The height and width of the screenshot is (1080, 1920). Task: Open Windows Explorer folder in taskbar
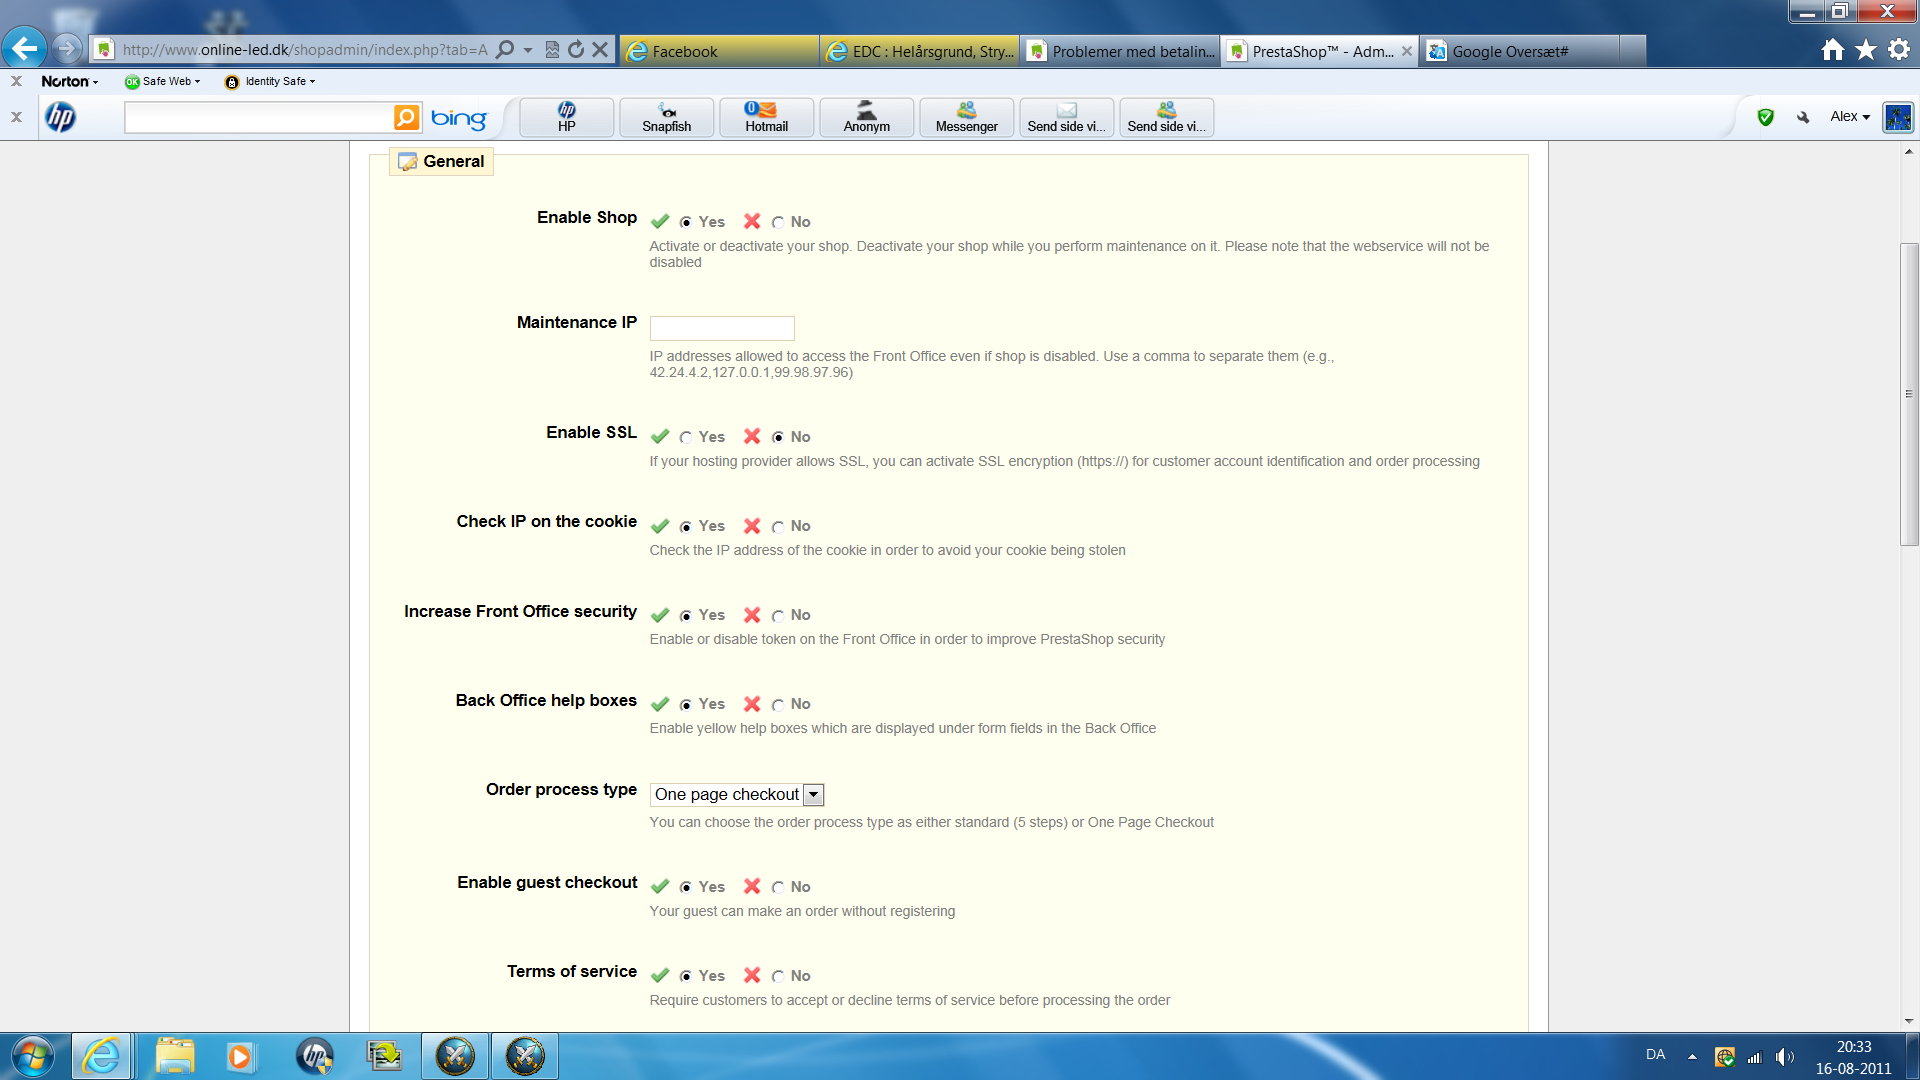(x=175, y=1056)
